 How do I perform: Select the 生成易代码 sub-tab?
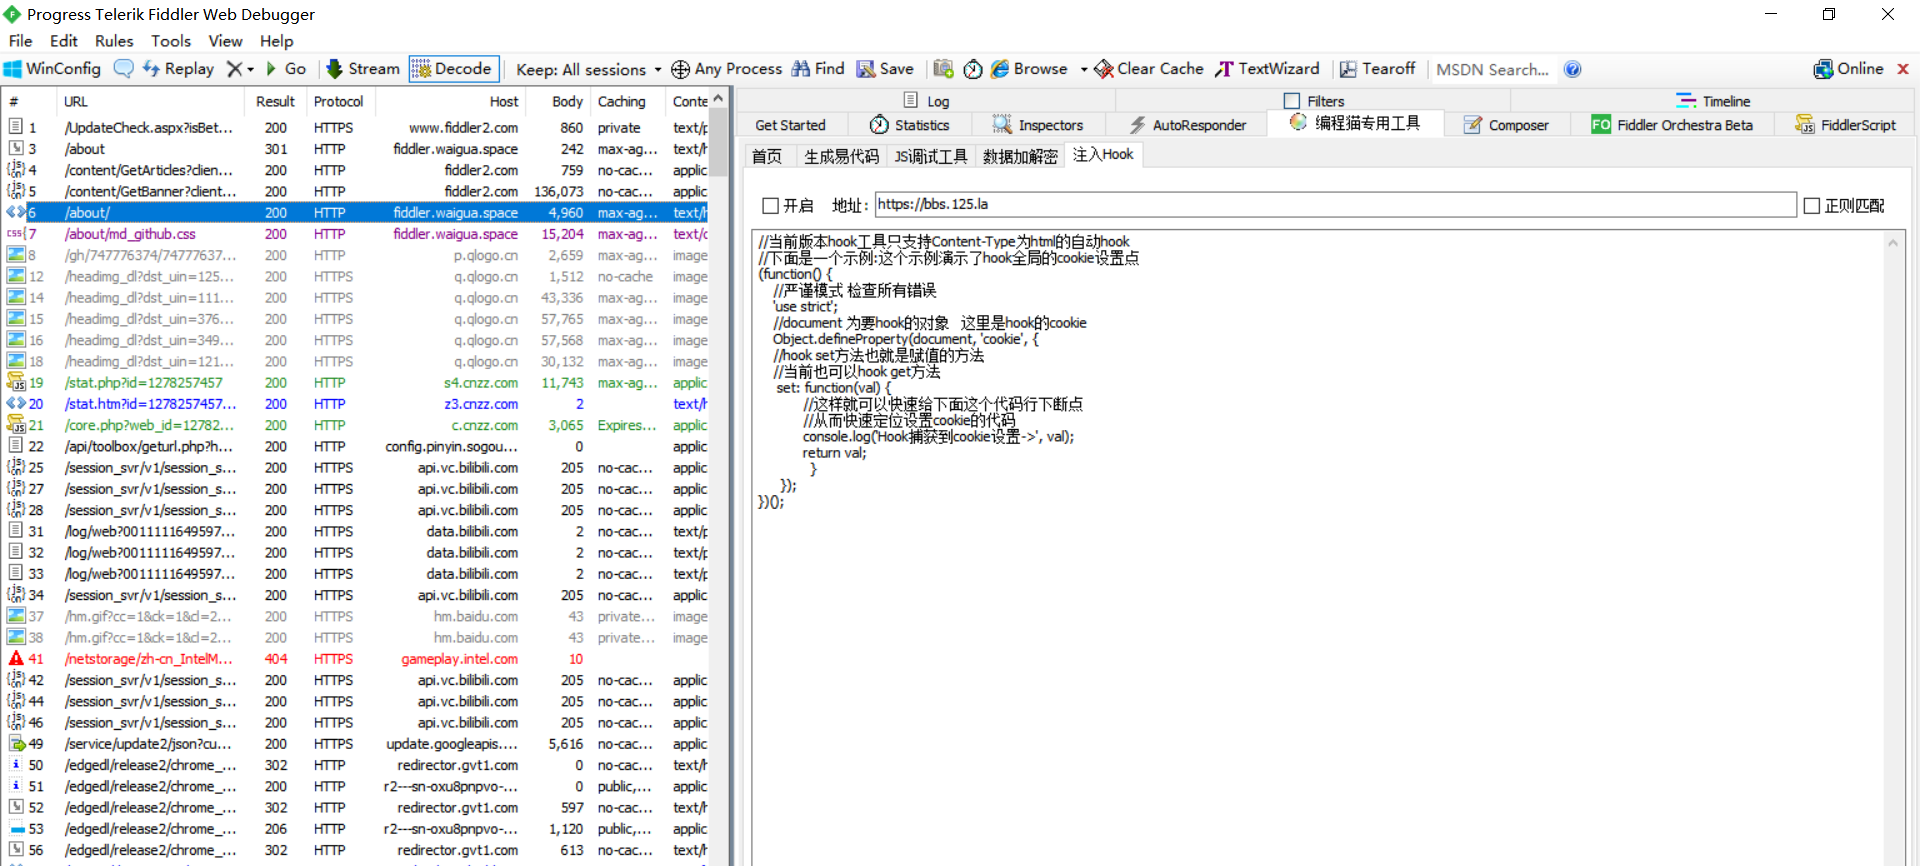click(x=841, y=156)
